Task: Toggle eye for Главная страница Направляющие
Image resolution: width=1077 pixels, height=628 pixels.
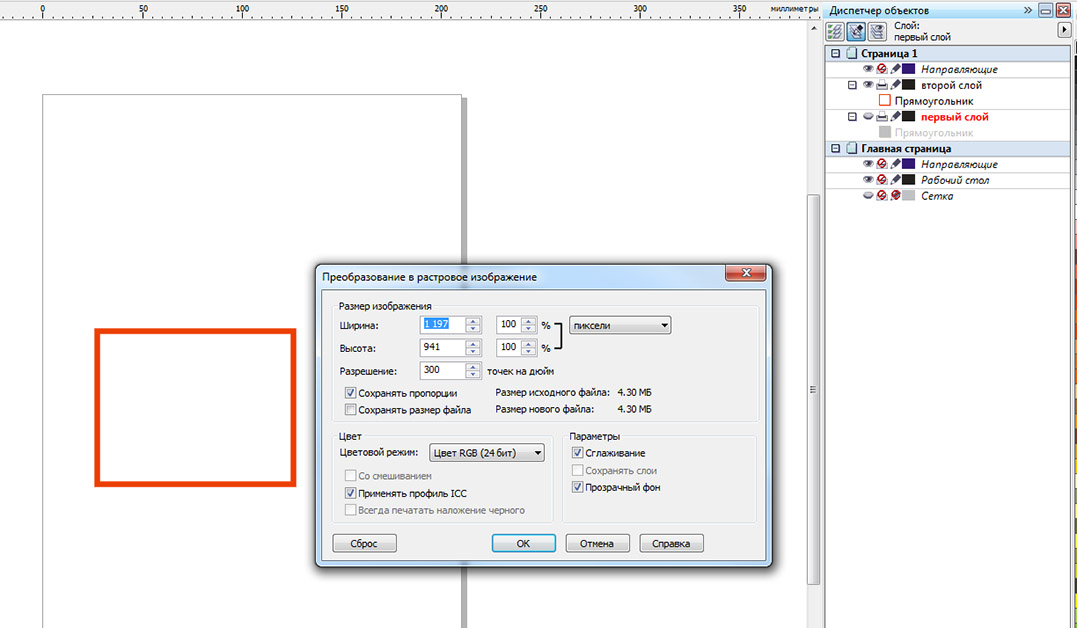Action: [868, 164]
